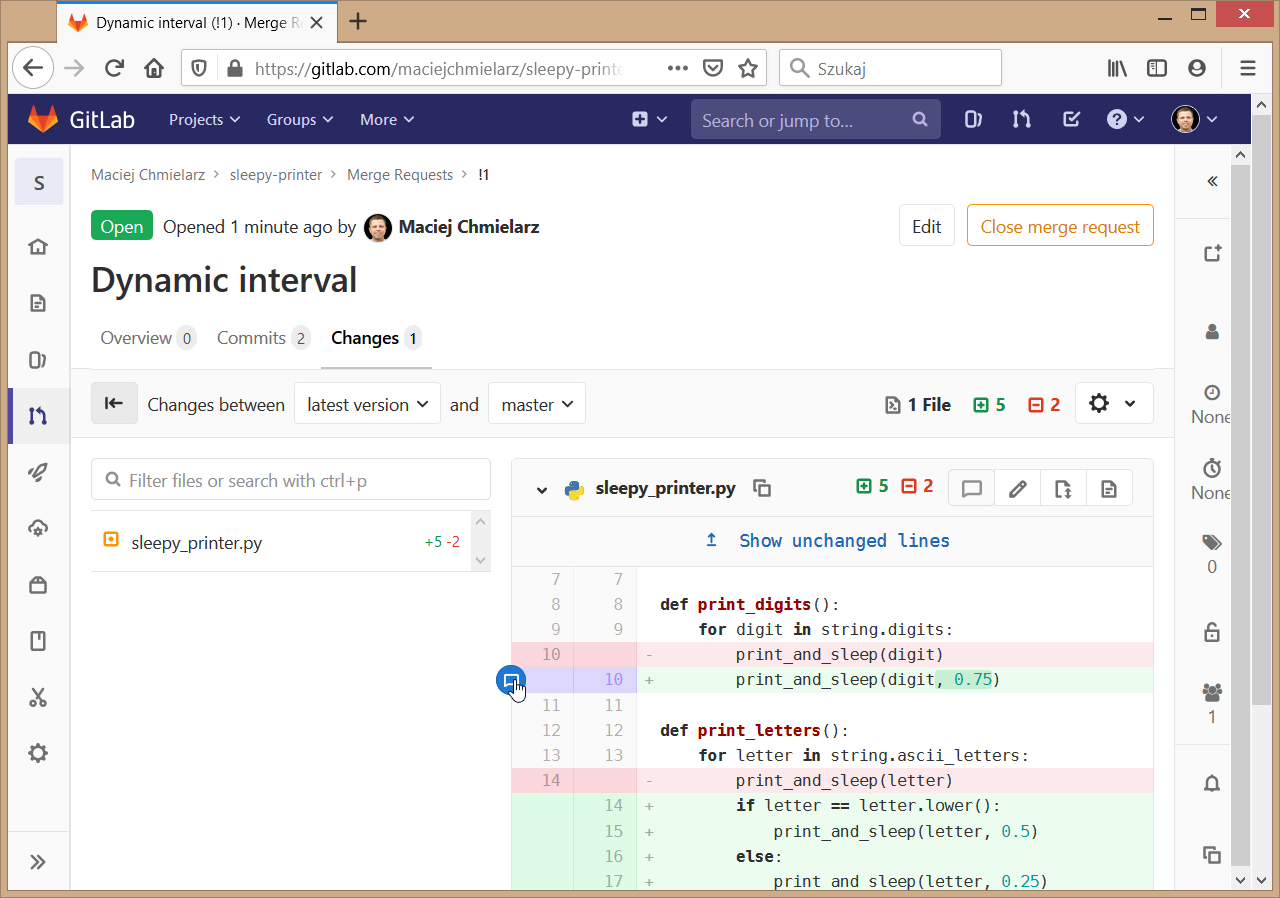Toggle comments for this file
Image resolution: width=1280 pixels, height=898 pixels.
(x=971, y=488)
